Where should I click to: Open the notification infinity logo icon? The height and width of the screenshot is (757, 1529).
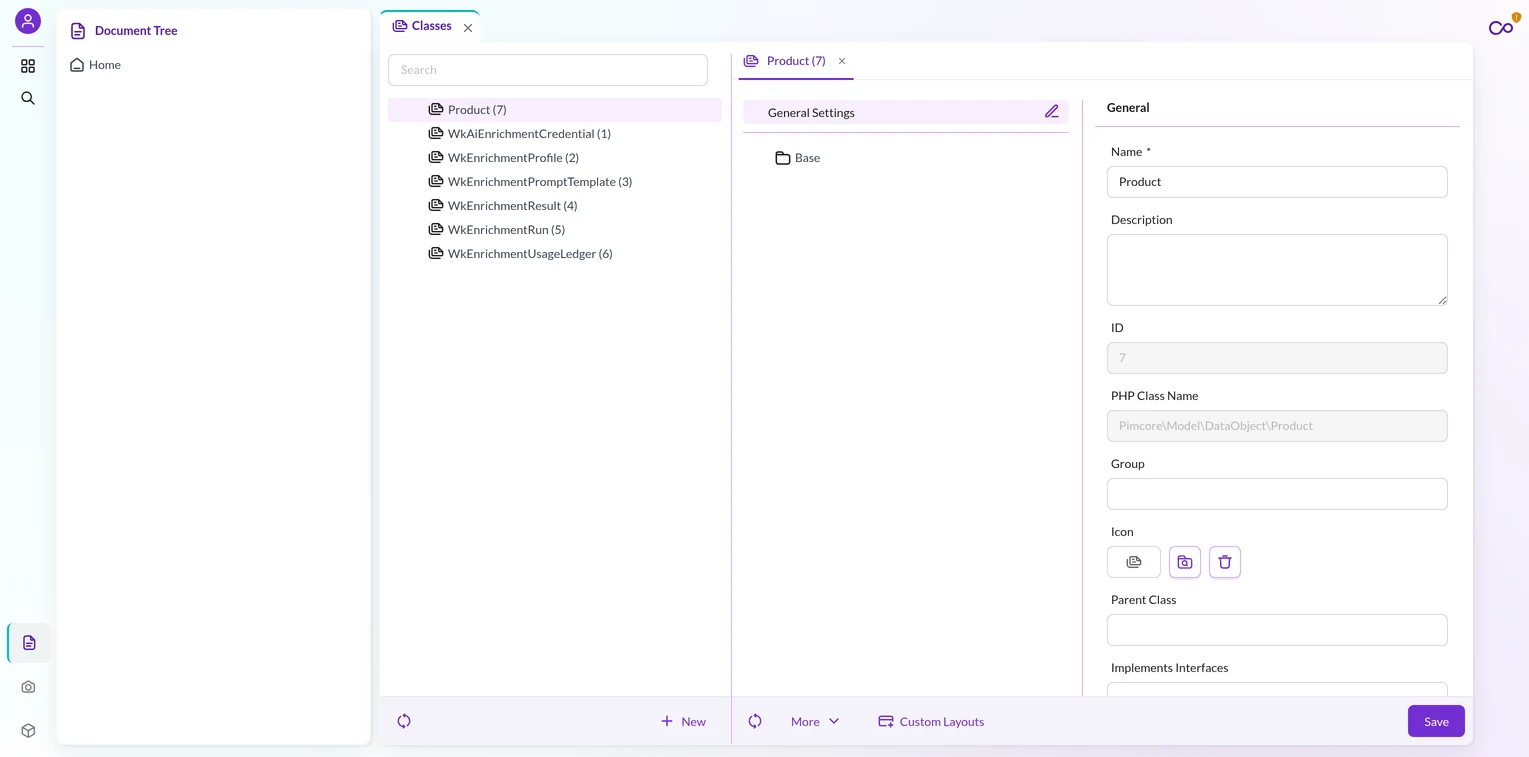click(1502, 26)
